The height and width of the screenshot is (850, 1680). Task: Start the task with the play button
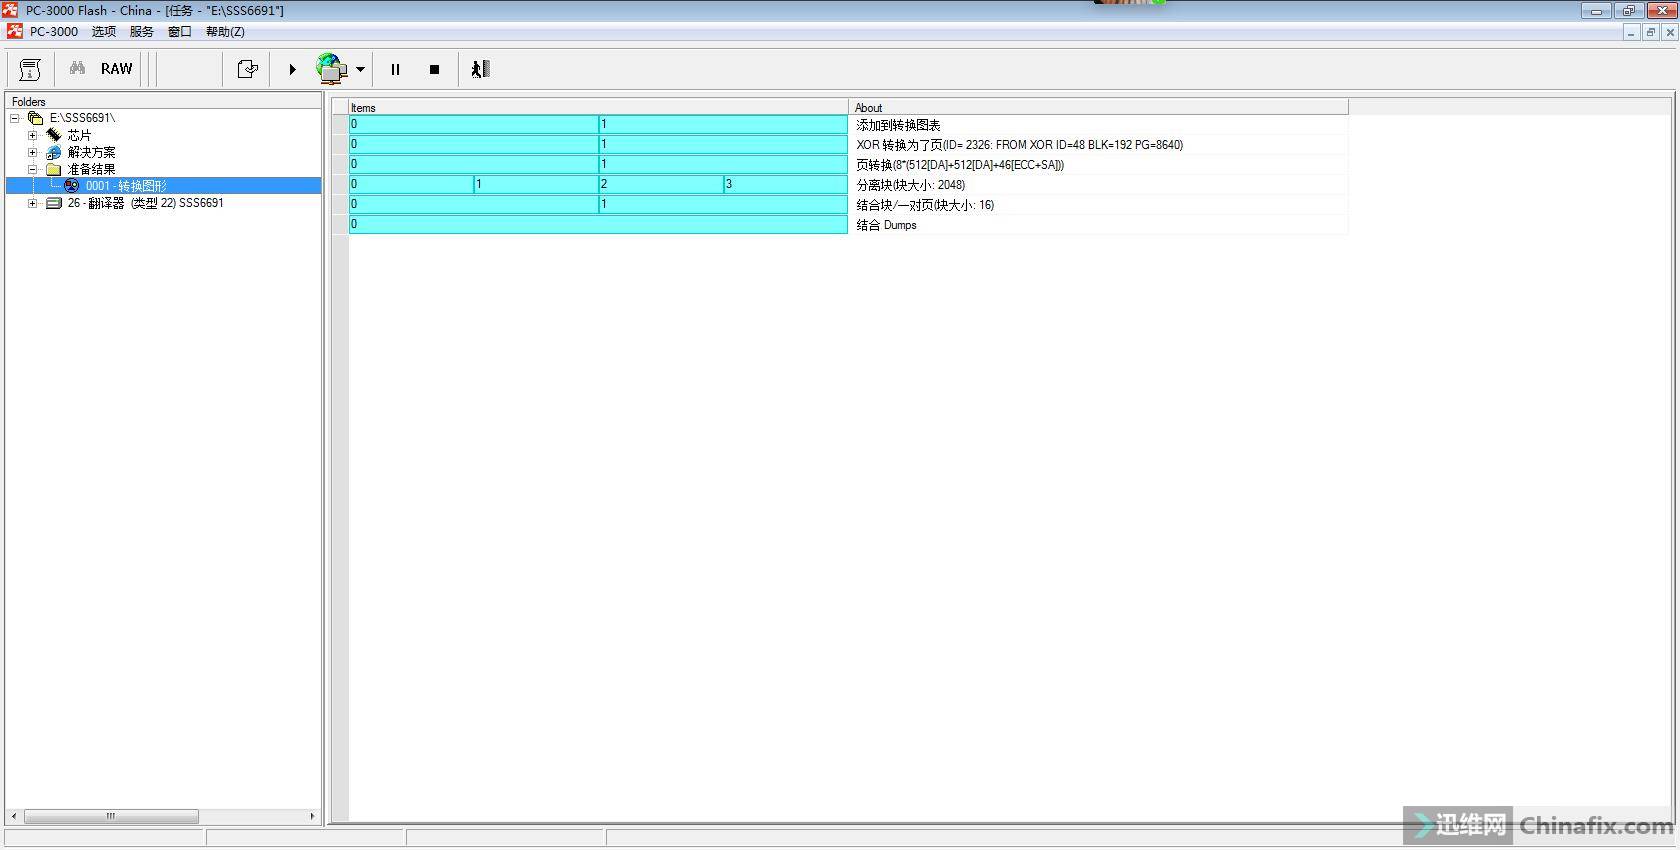292,69
